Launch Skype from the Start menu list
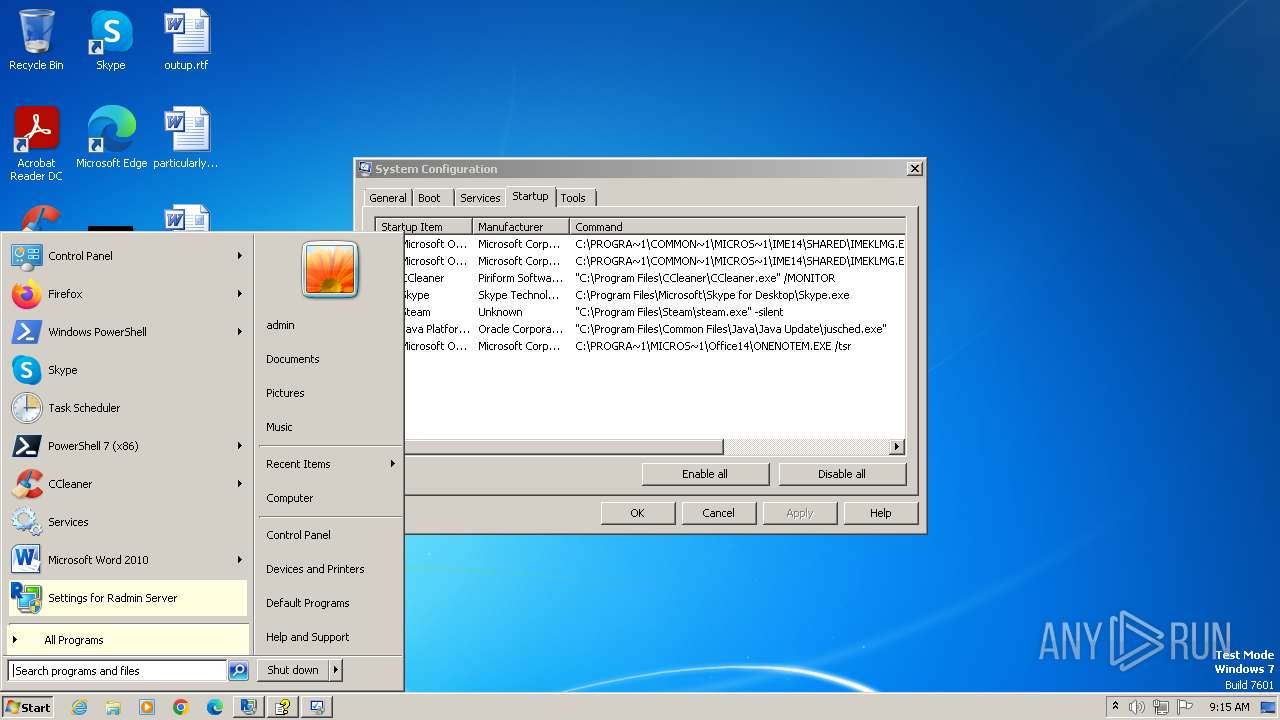This screenshot has width=1280, height=720. pyautogui.click(x=128, y=370)
